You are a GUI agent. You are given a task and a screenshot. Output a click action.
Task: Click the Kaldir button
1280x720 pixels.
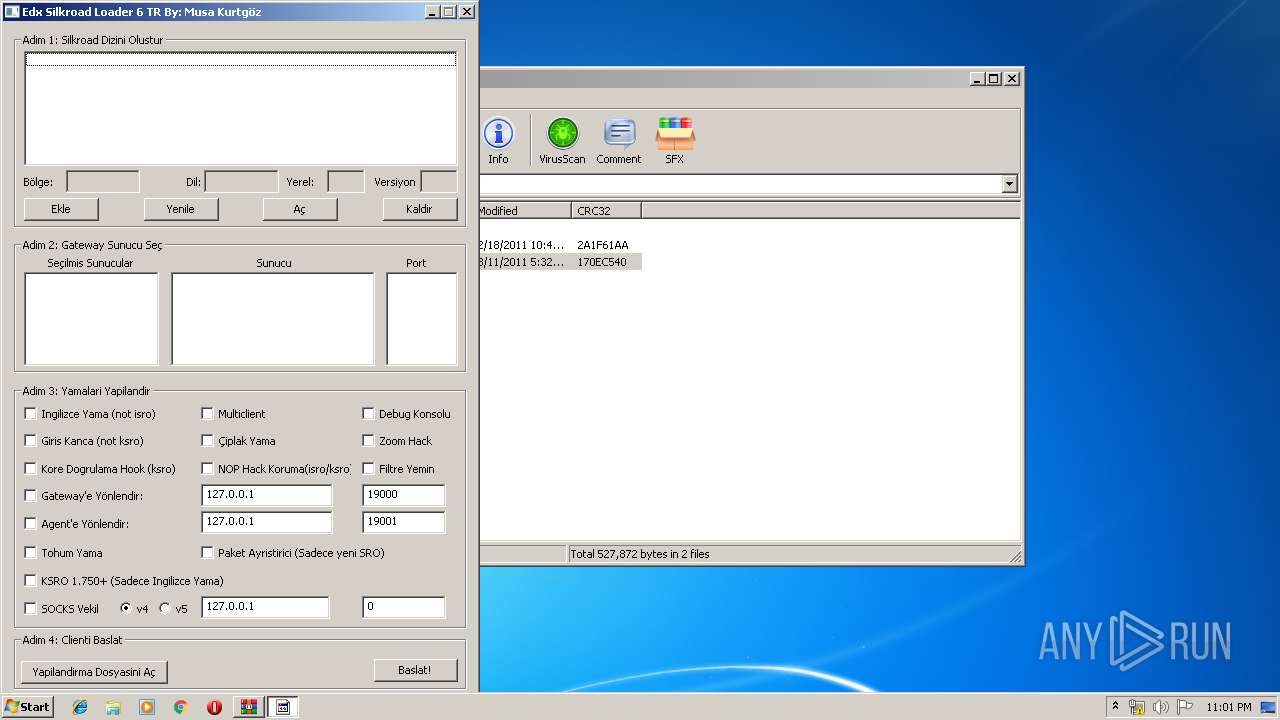[420, 208]
